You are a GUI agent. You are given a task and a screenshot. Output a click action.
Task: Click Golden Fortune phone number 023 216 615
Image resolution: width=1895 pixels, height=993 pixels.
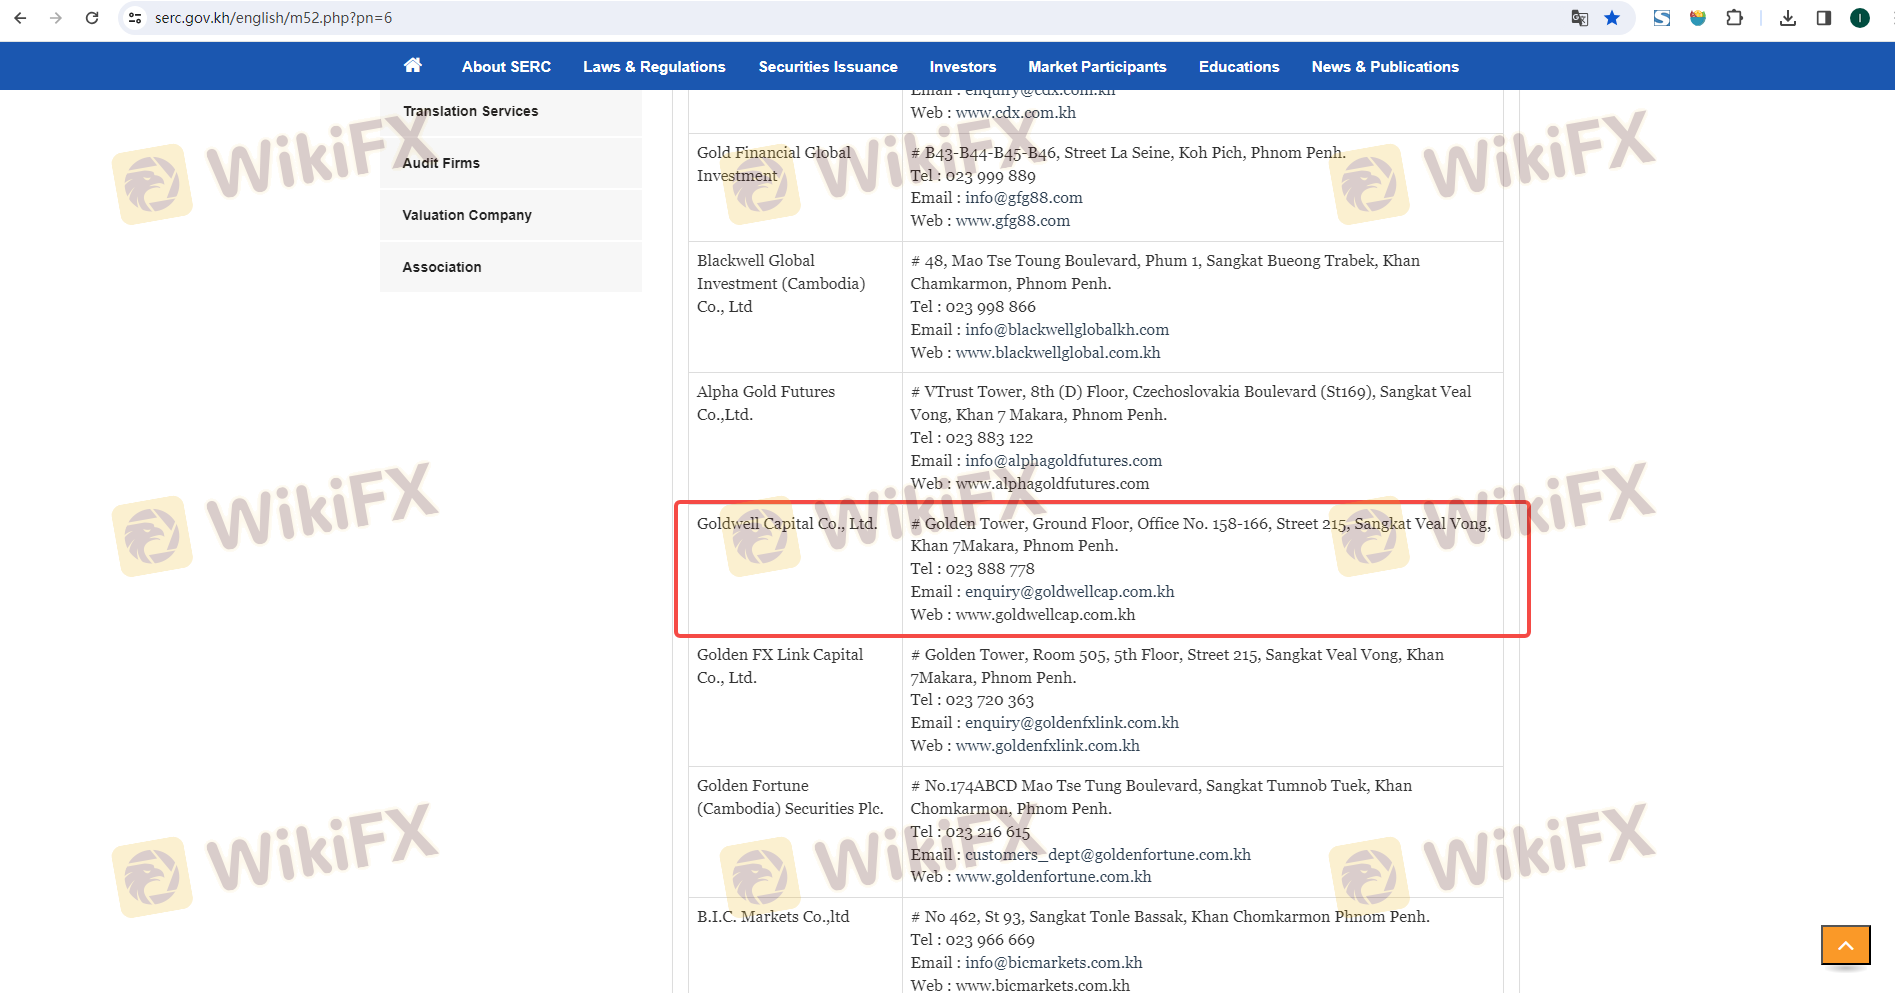point(988,832)
